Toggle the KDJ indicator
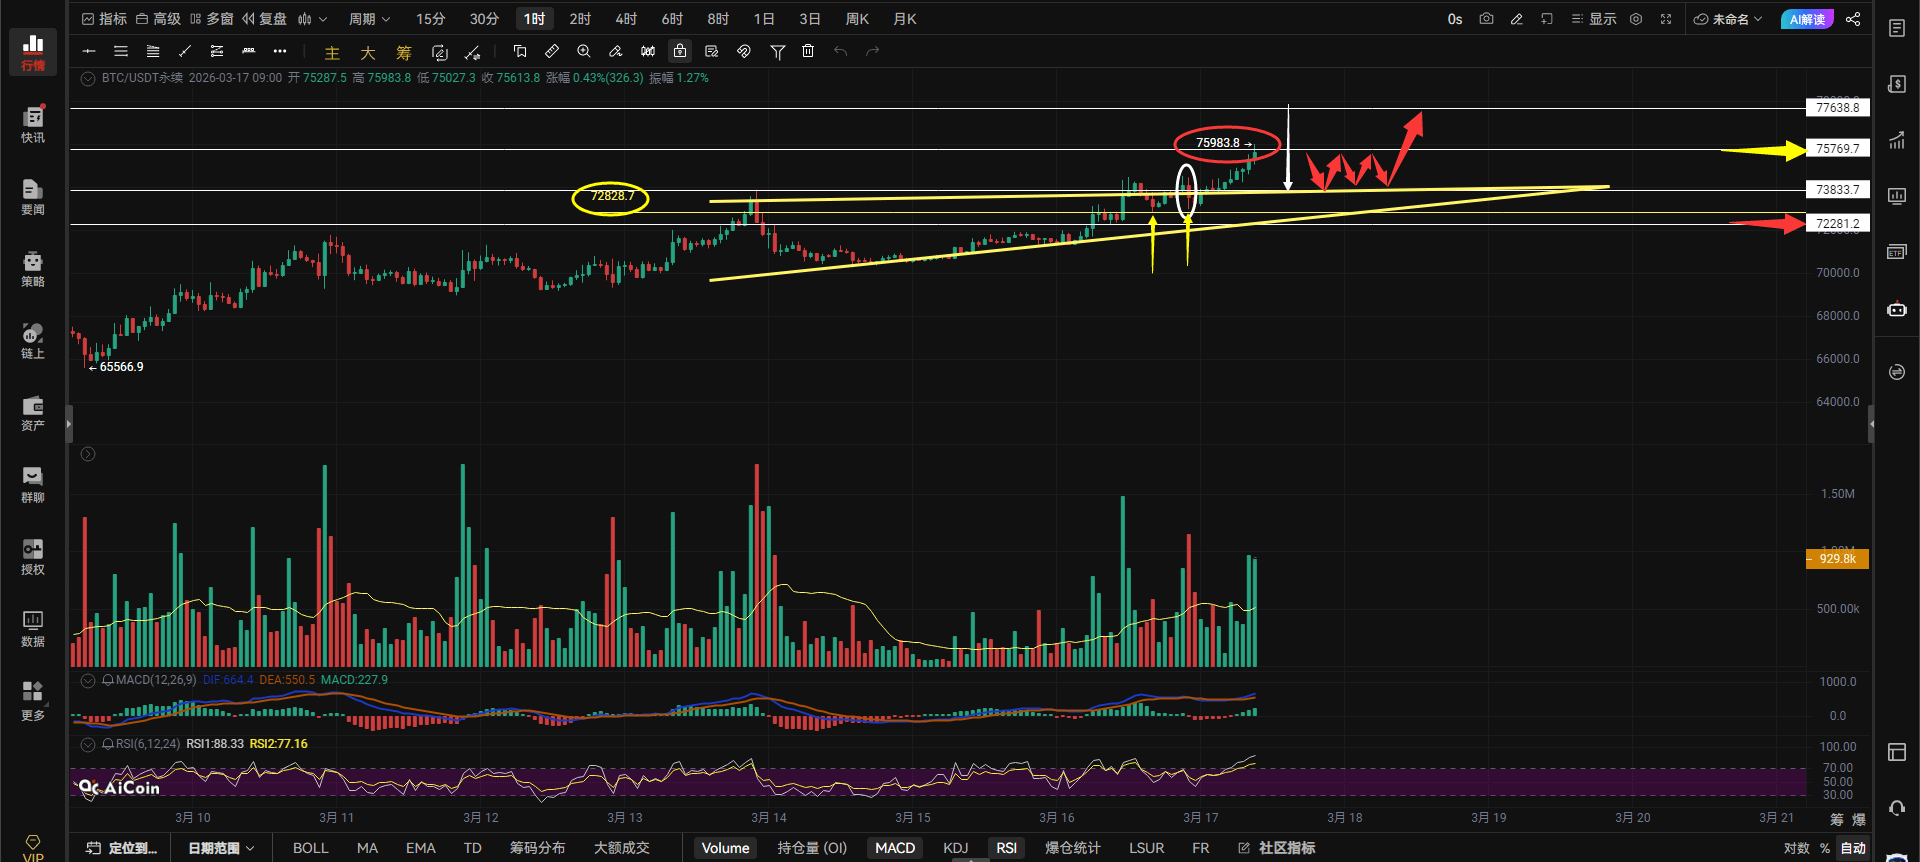The image size is (1920, 862). pos(955,848)
